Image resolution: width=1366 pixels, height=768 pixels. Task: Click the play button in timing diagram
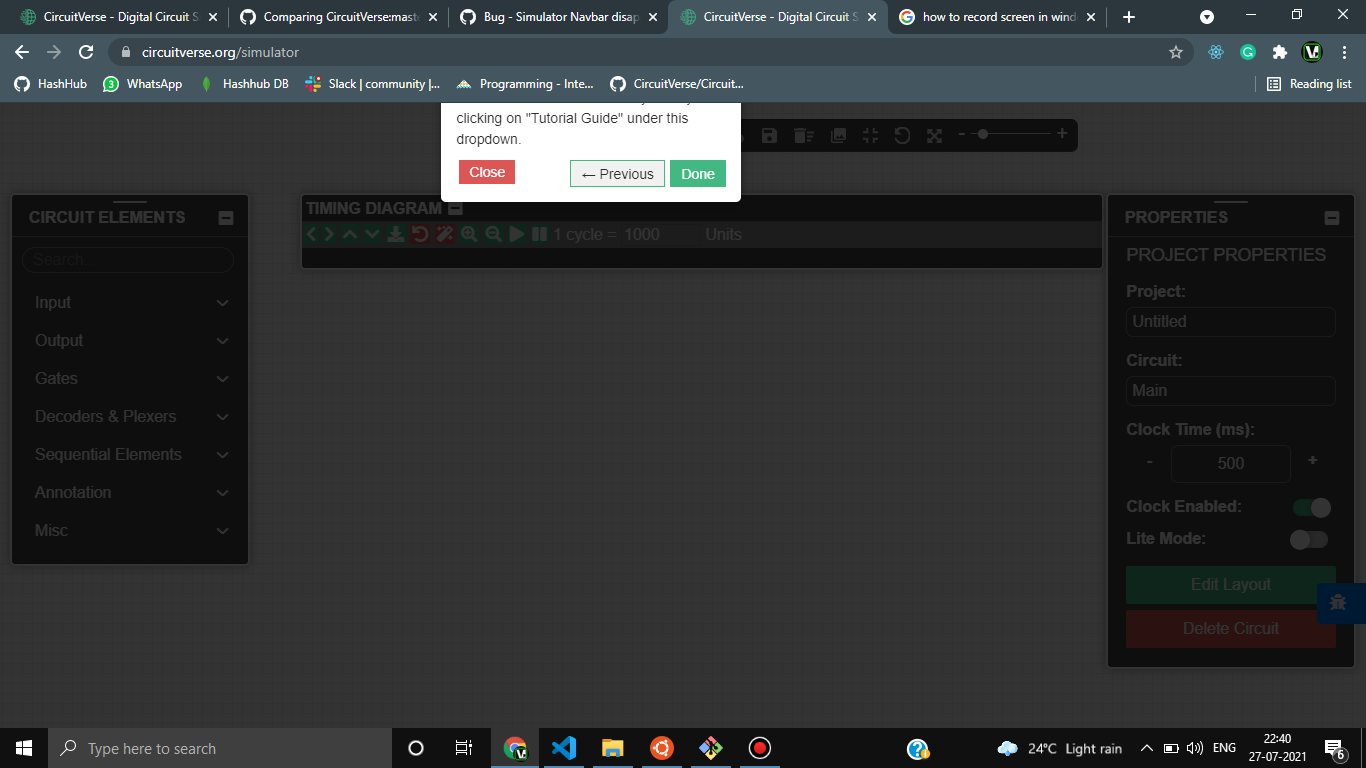point(517,234)
